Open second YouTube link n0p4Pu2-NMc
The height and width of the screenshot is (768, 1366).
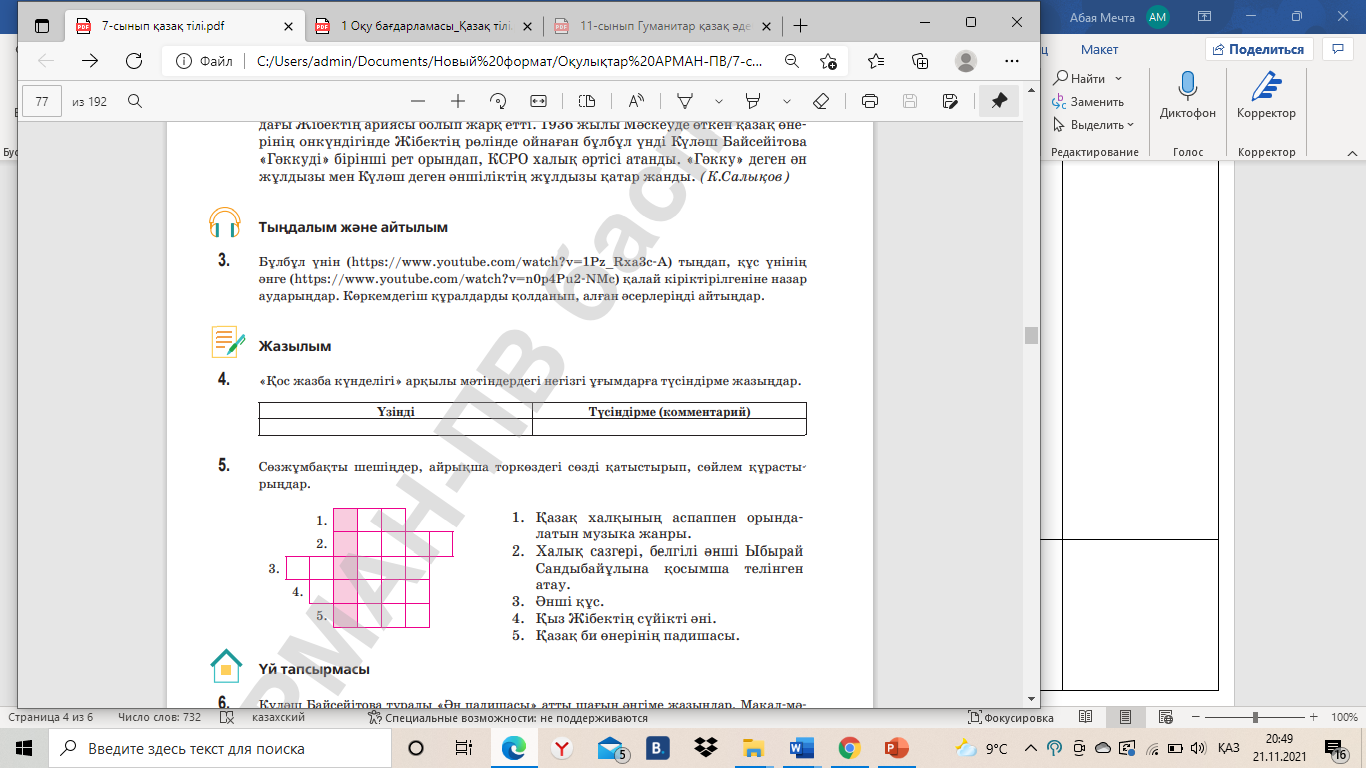click(455, 279)
